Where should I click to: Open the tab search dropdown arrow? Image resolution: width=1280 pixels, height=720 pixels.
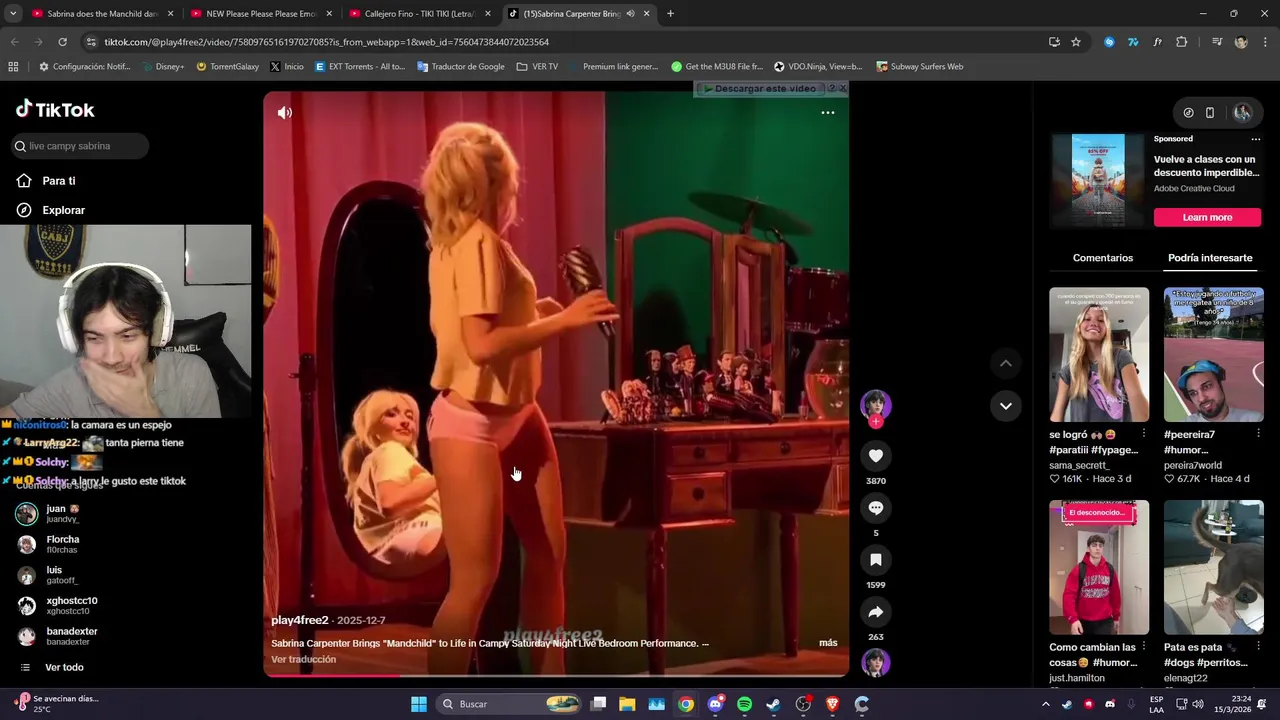pos(12,14)
